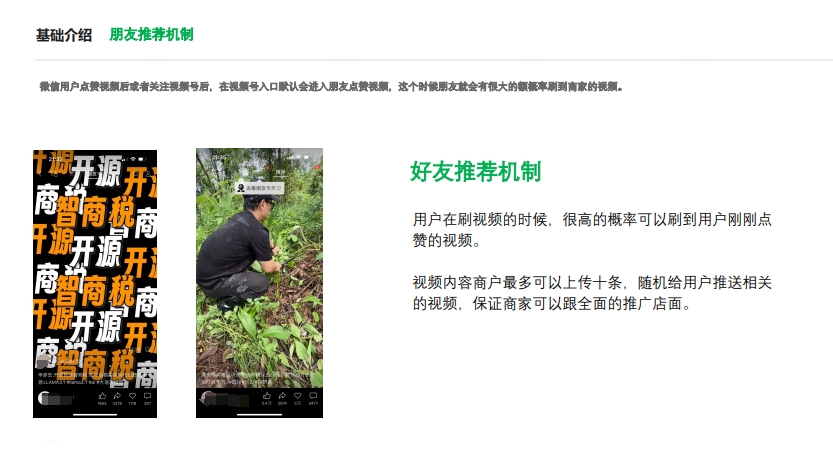Select the 朋友推荐机制 tab
Image resolution: width=833 pixels, height=460 pixels.
[151, 35]
